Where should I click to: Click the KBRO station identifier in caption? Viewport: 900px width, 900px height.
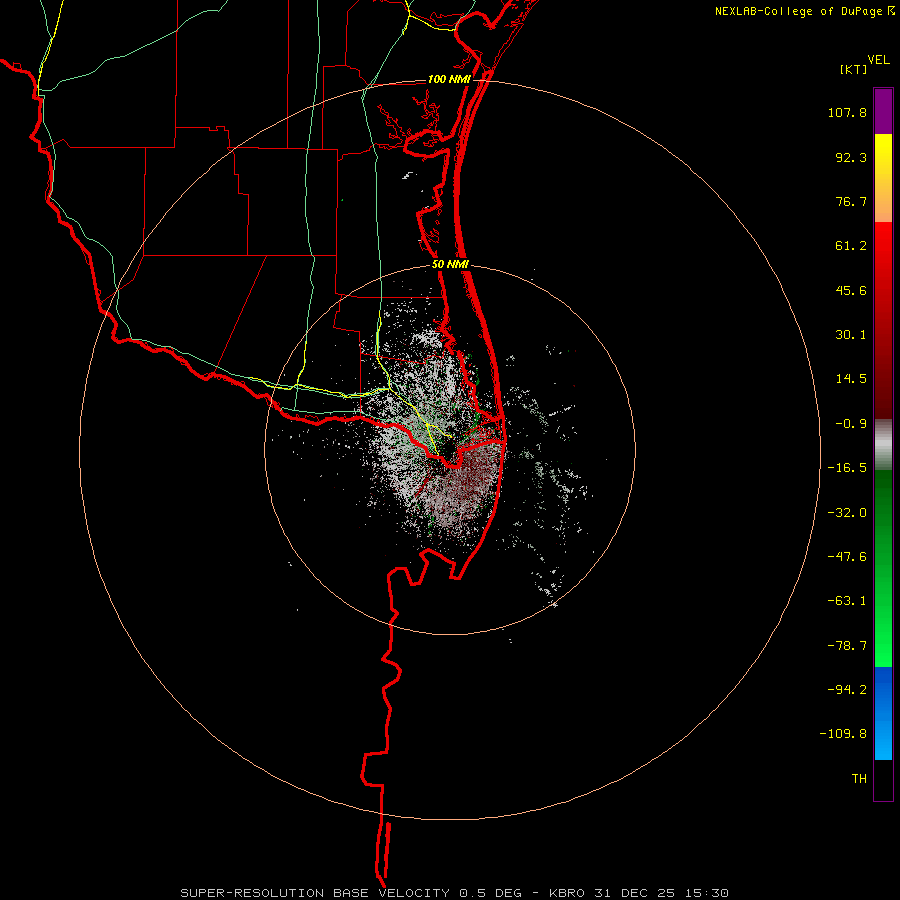pyautogui.click(x=567, y=893)
